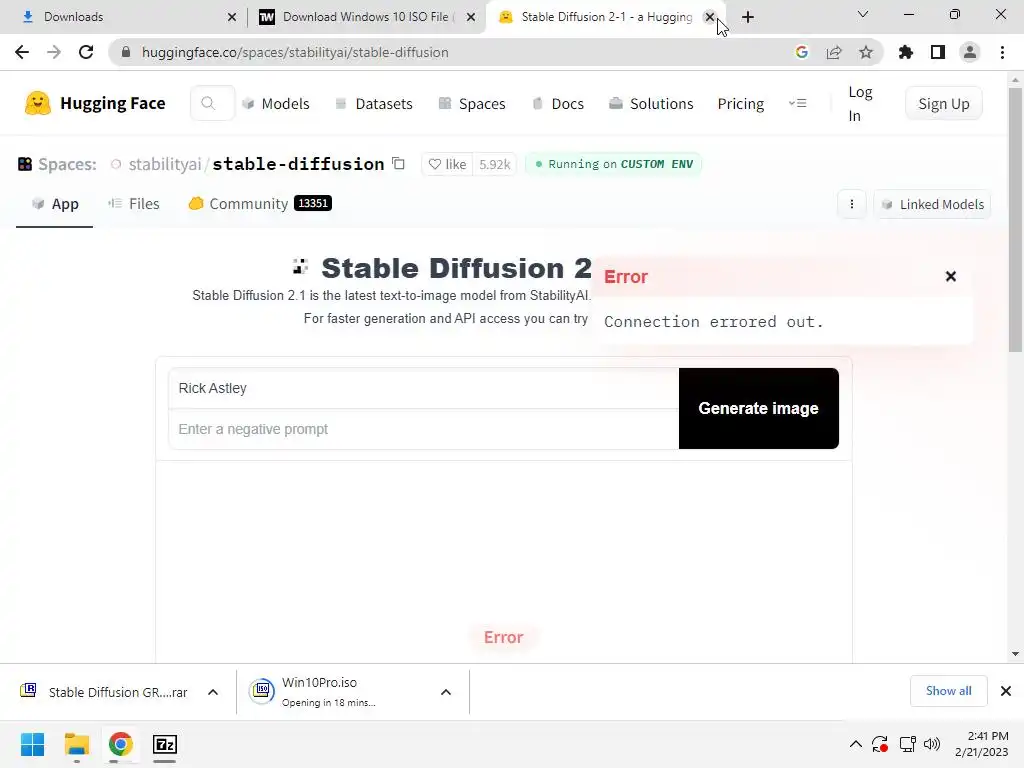Dismiss the Error notification
The height and width of the screenshot is (768, 1024).
(x=951, y=276)
